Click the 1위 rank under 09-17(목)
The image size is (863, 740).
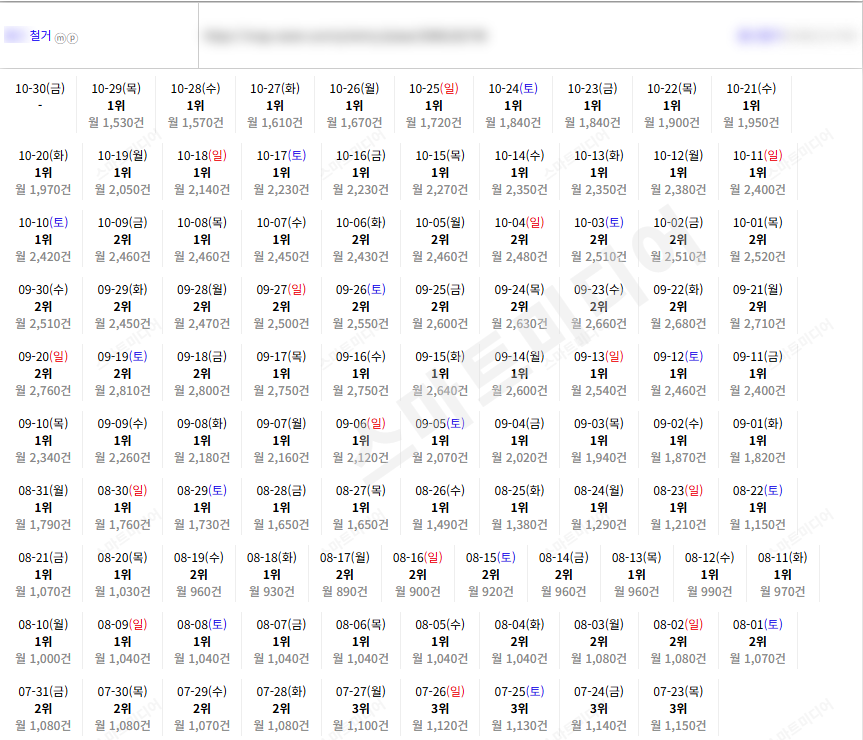click(x=281, y=374)
